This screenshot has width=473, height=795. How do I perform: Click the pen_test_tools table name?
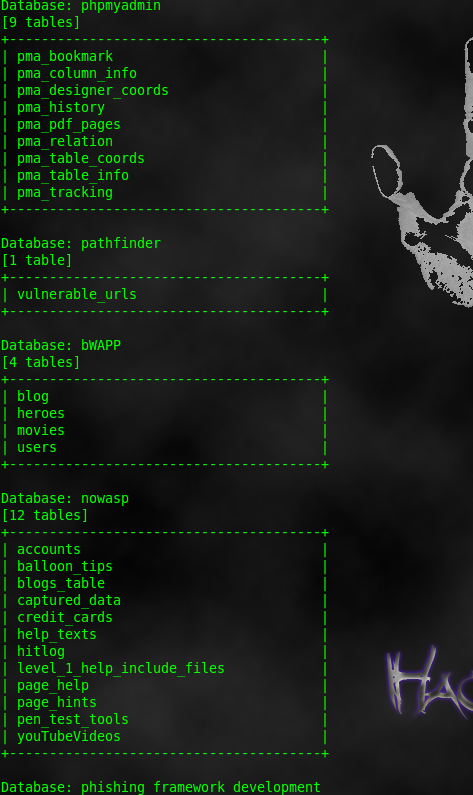click(x=72, y=719)
